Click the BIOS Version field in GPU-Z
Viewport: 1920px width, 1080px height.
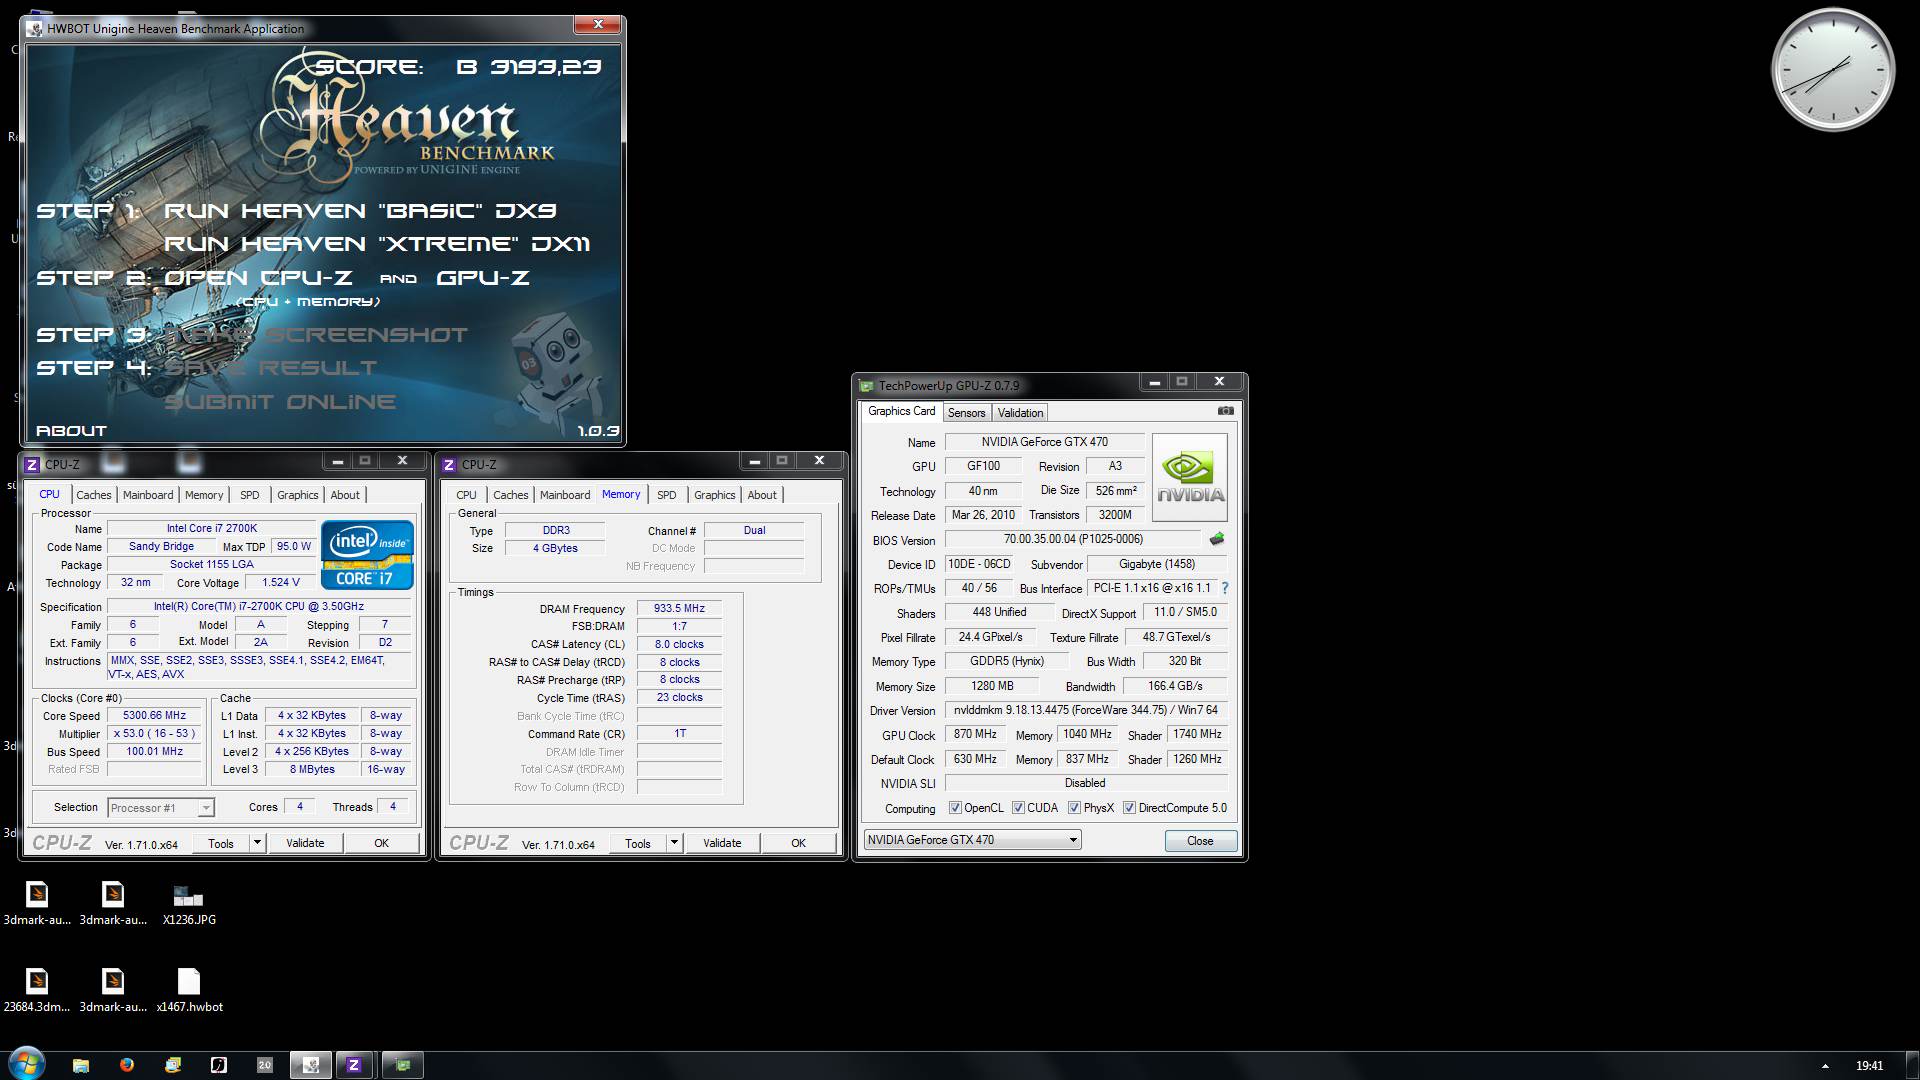(x=1072, y=539)
